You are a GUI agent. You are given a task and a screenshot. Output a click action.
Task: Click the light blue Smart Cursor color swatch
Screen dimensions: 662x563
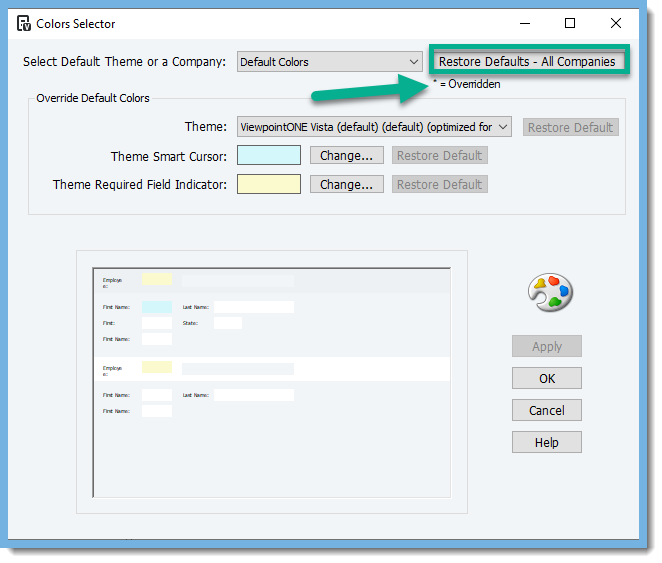[x=269, y=155]
